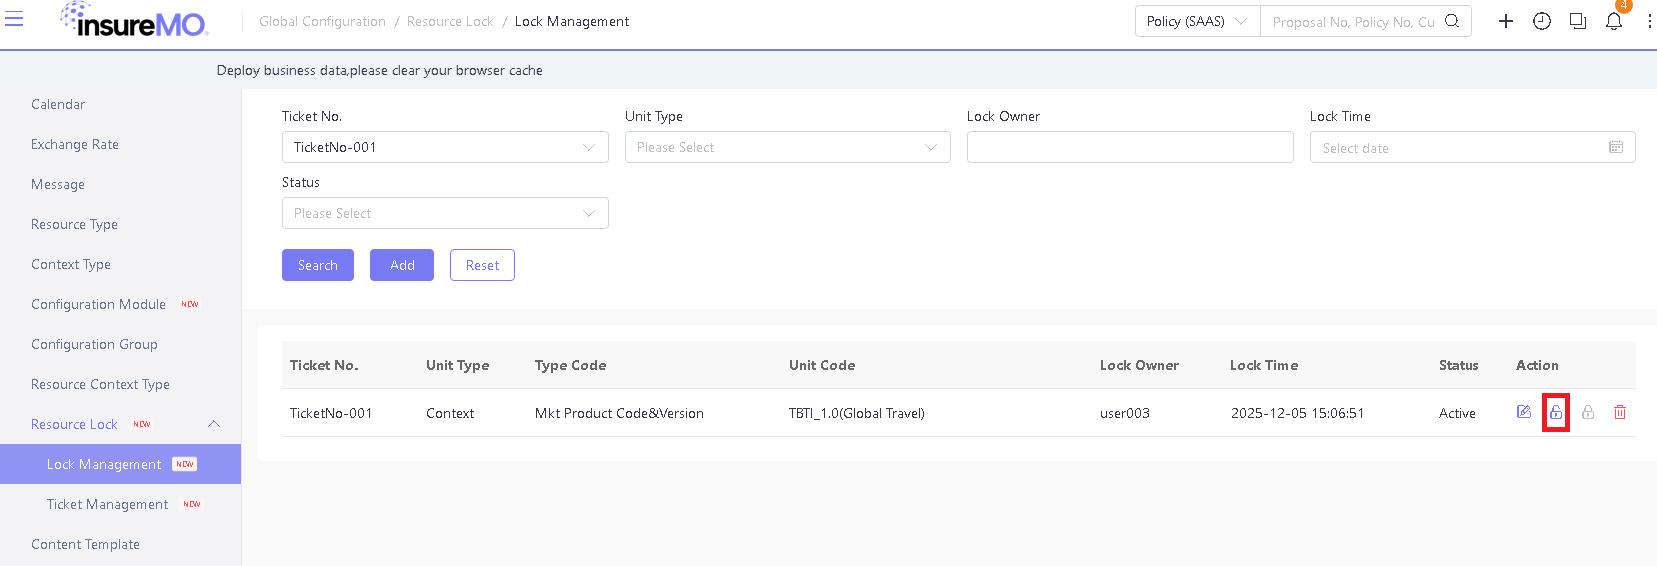Open the history clock icon
The width and height of the screenshot is (1657, 566).
click(x=1542, y=21)
